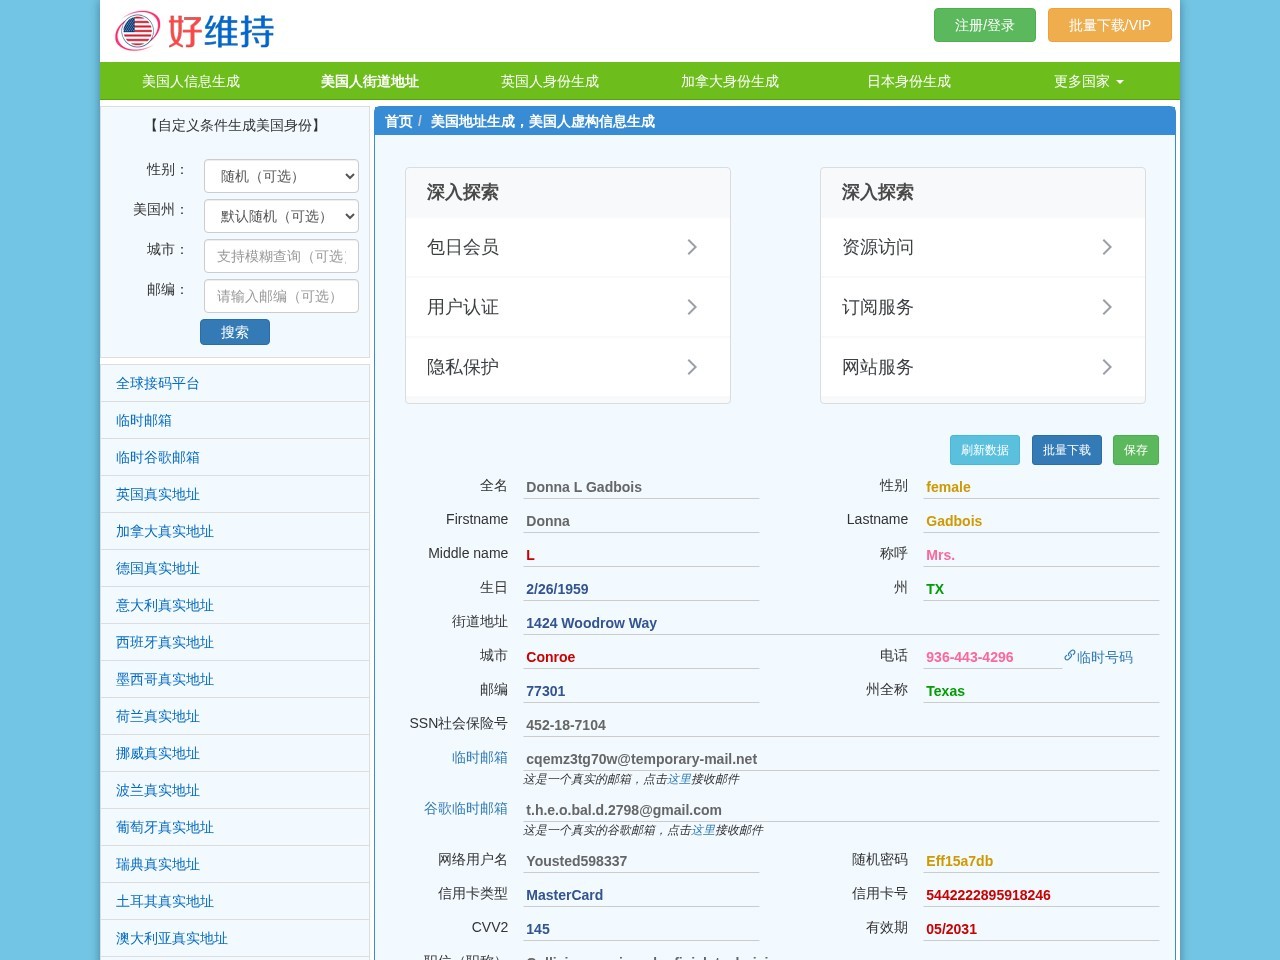Click the blue 批量下载 button

[x=1067, y=450]
